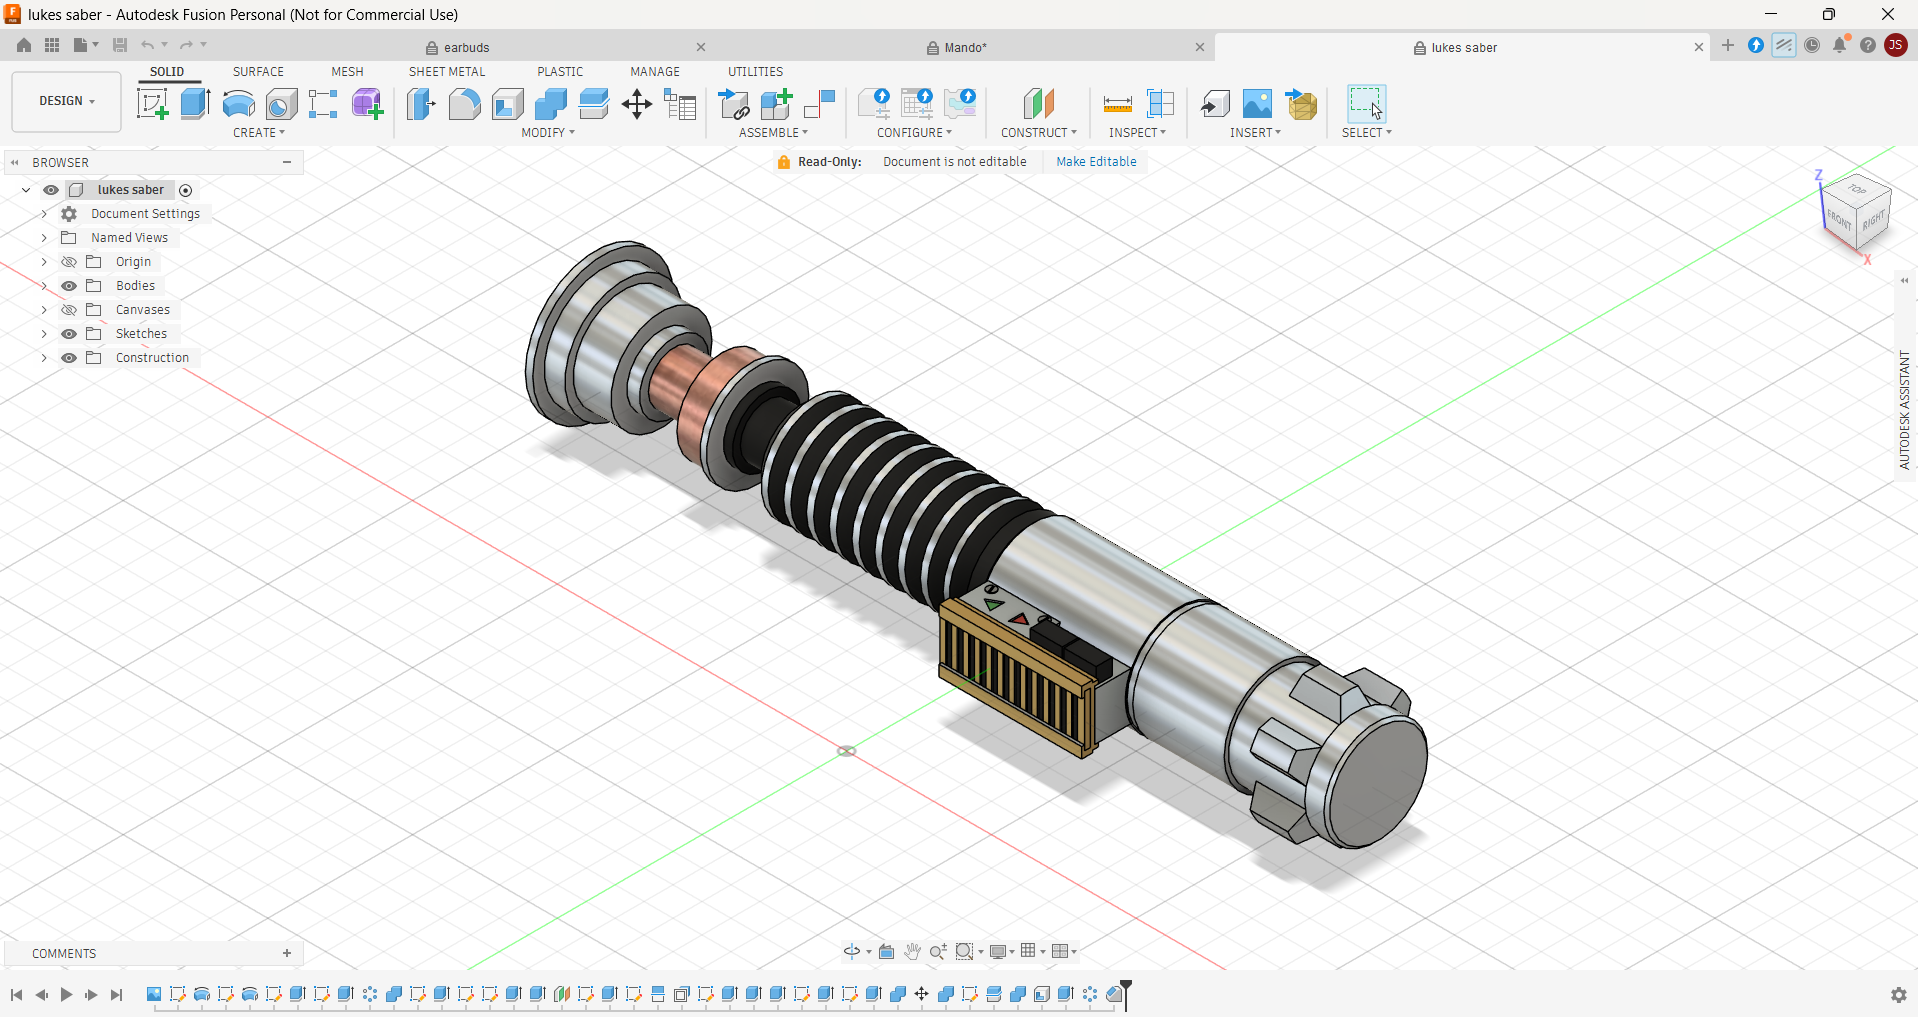This screenshot has width=1918, height=1017.
Task: Open the CONSTRUCT dropdown menu
Action: (x=1039, y=133)
